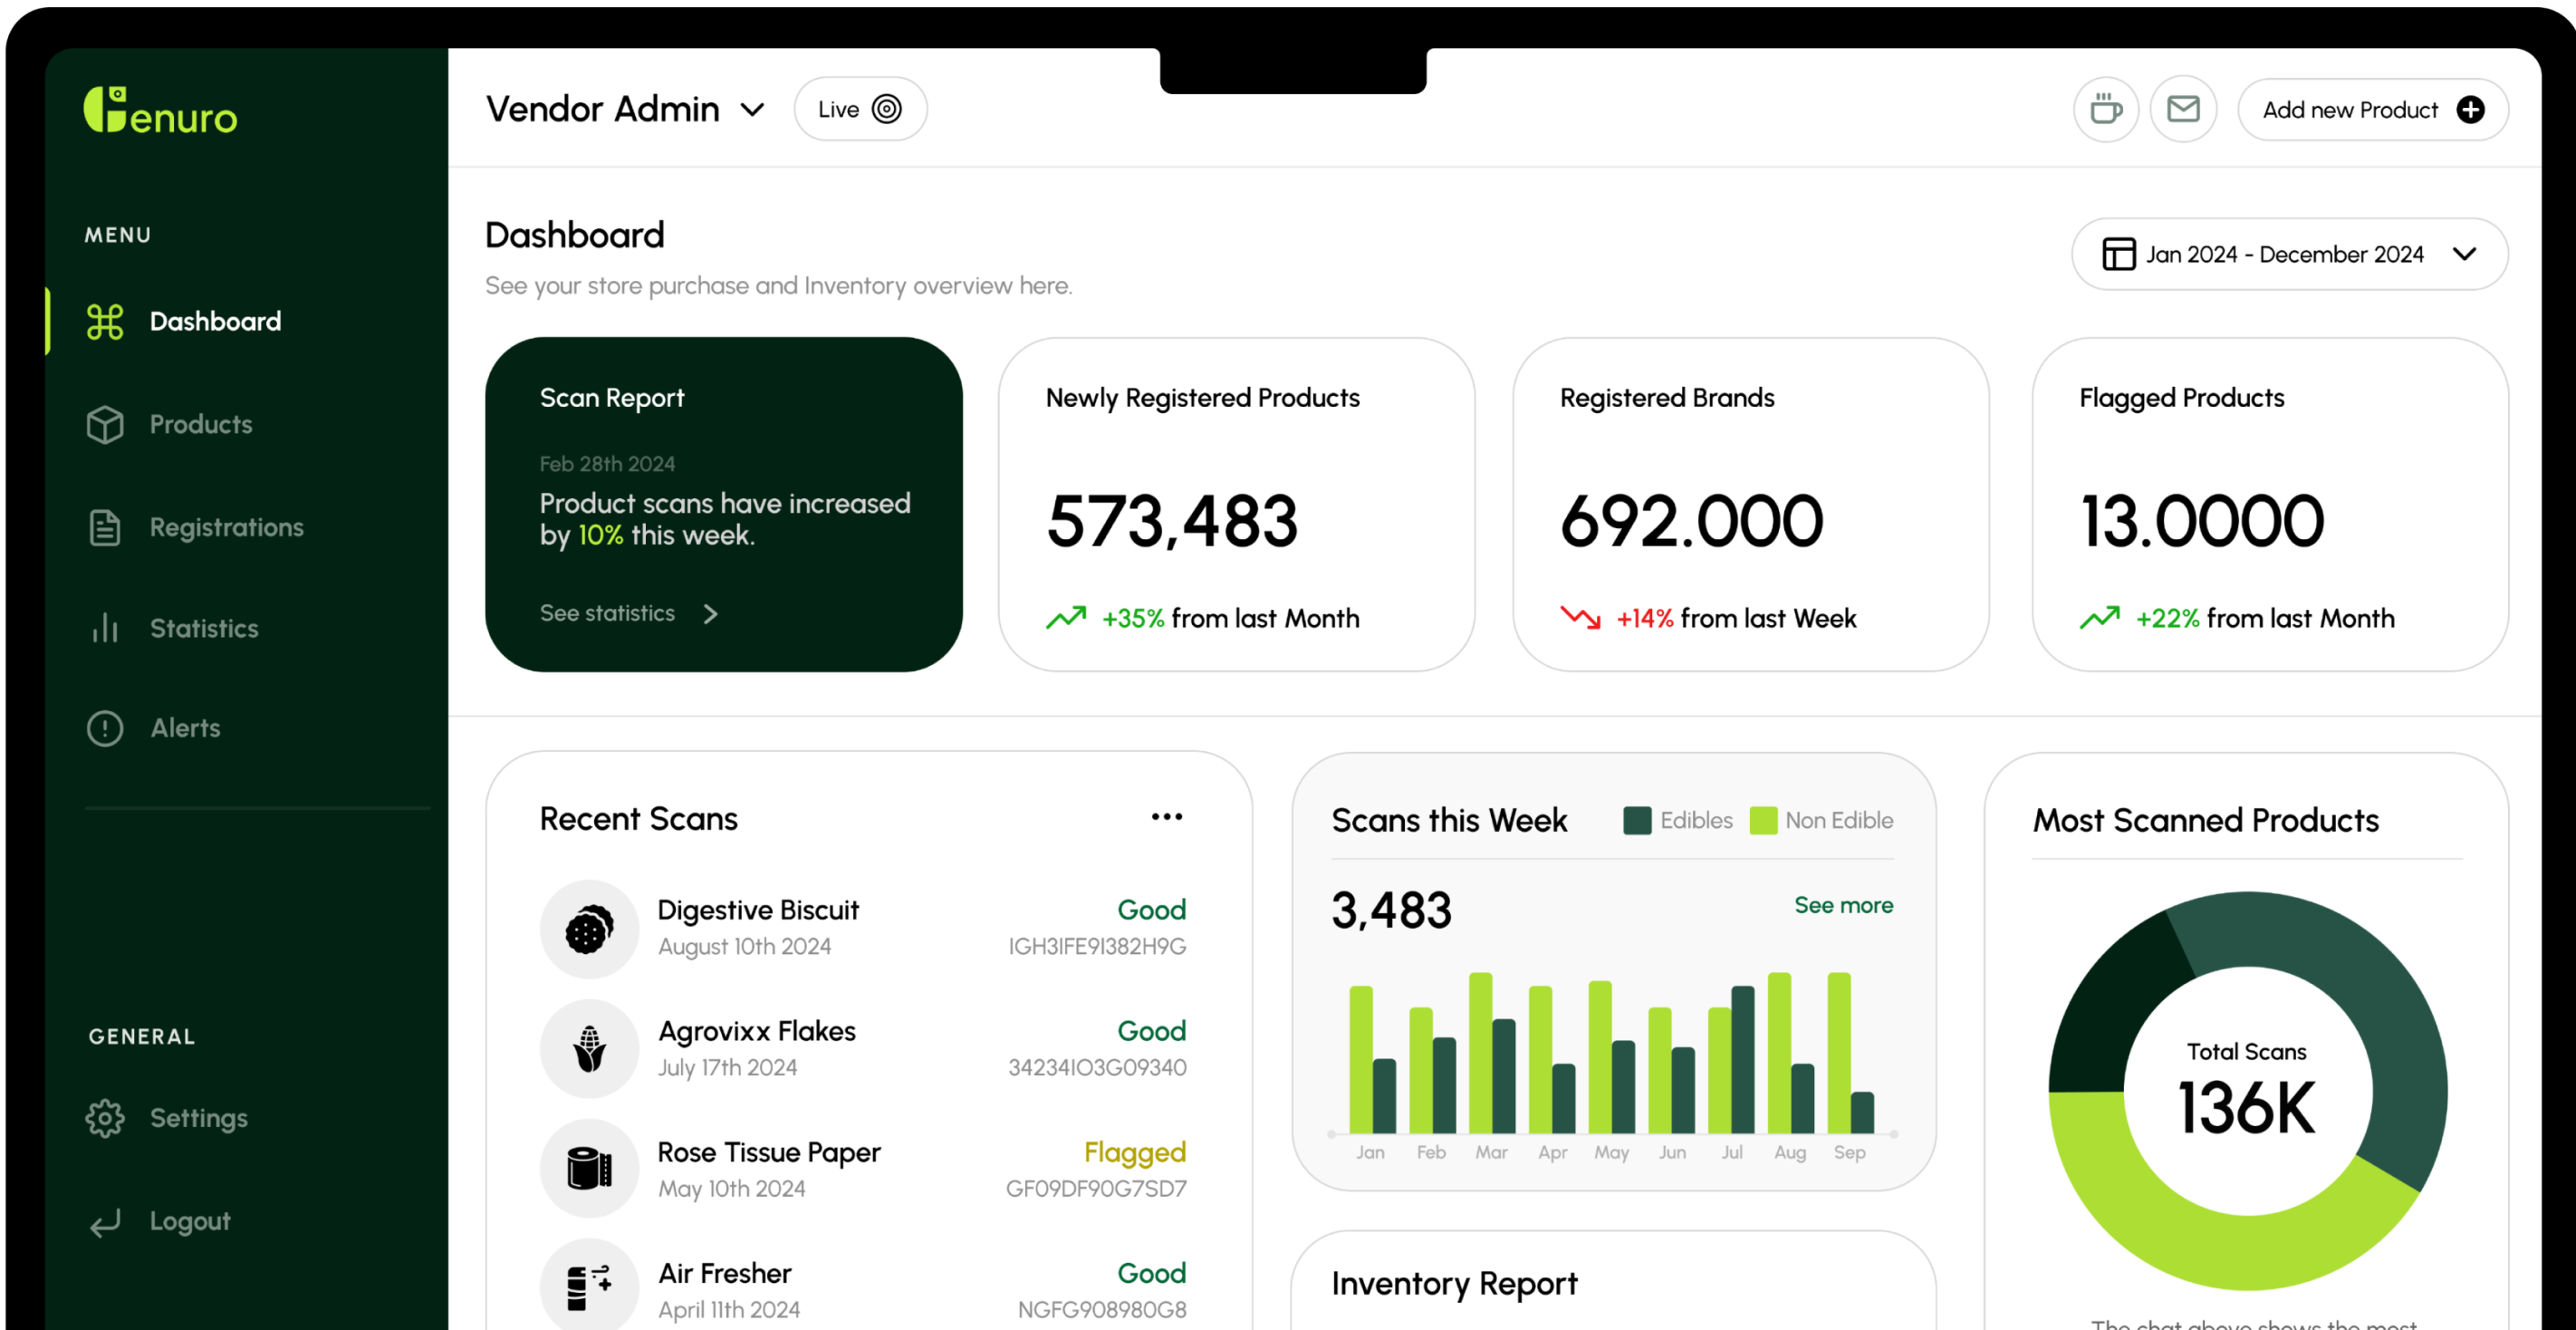This screenshot has width=2576, height=1330.
Task: Click the coffee cup icon in the header
Action: tap(2106, 109)
